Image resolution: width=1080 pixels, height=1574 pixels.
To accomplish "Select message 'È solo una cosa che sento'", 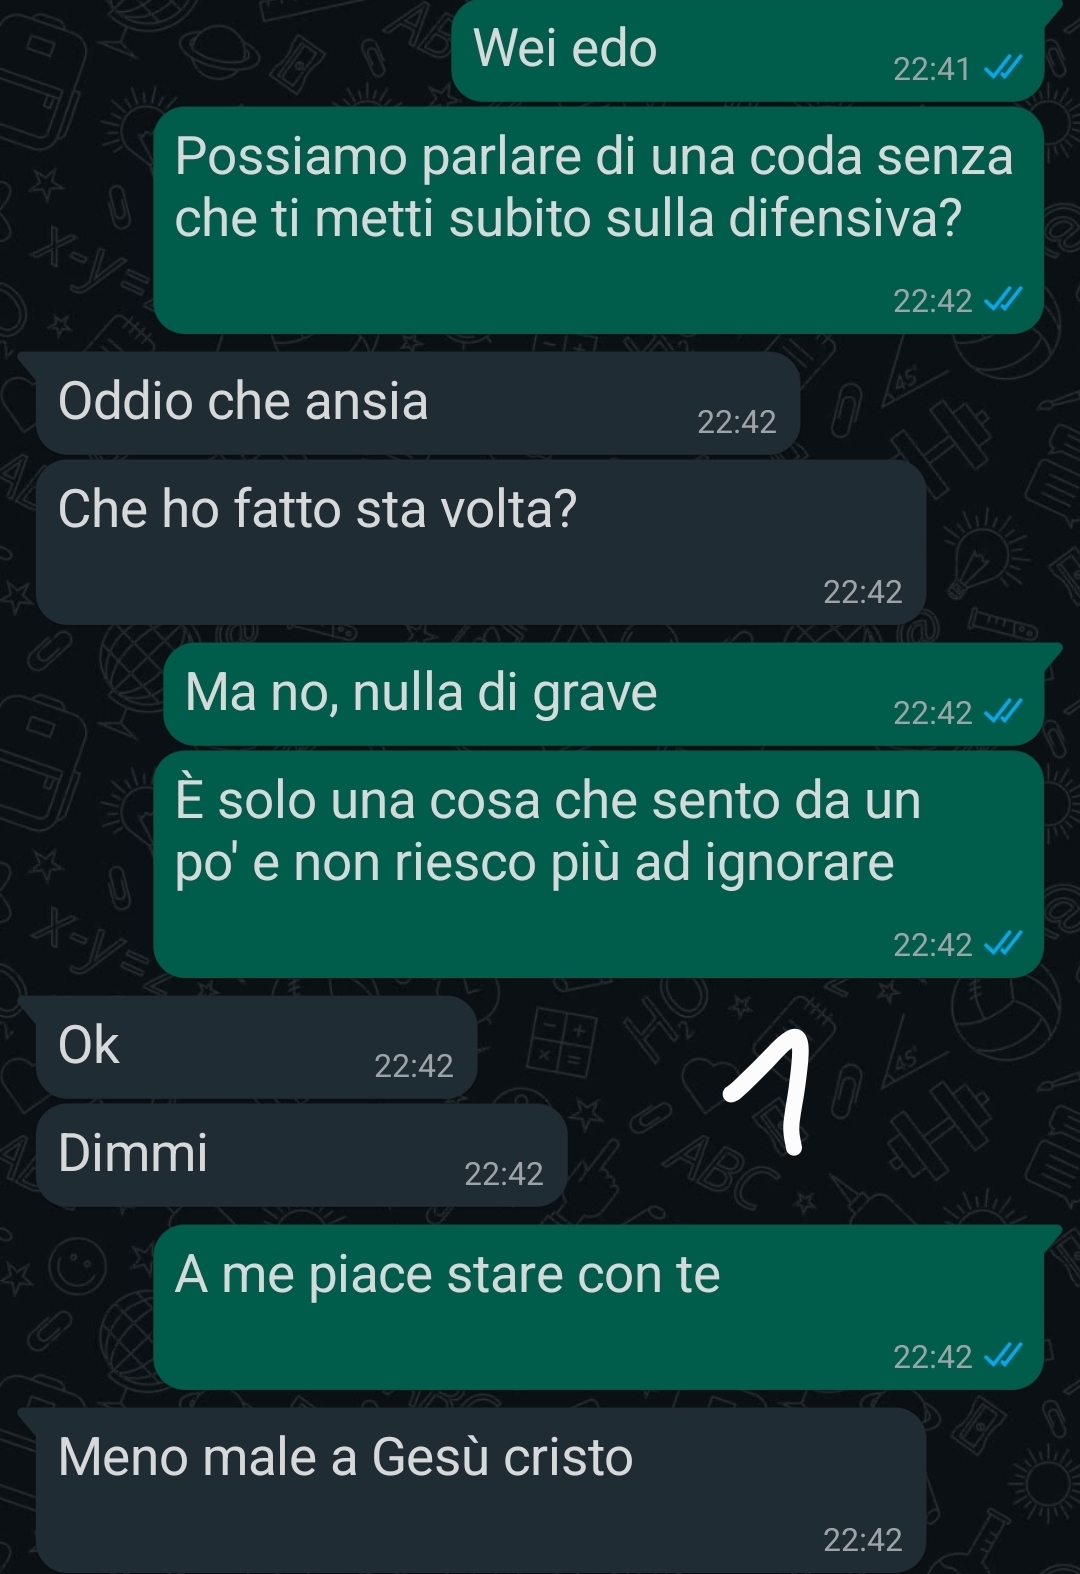I will 598,864.
